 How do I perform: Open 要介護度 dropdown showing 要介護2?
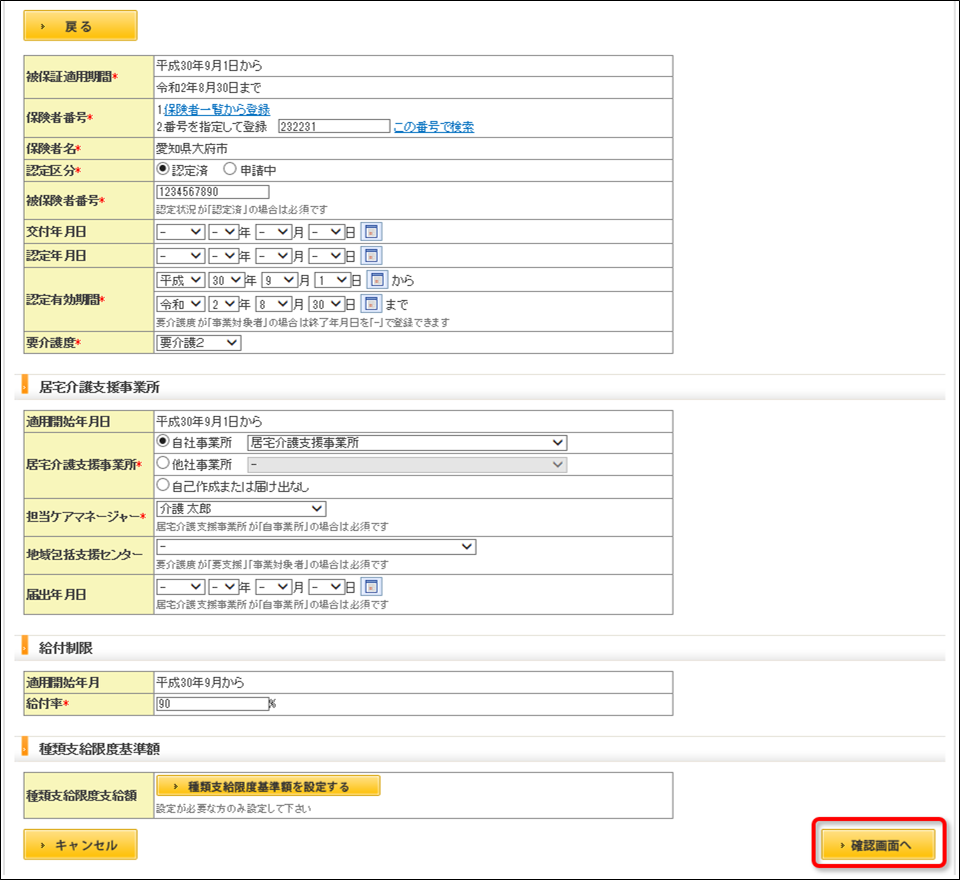point(199,343)
